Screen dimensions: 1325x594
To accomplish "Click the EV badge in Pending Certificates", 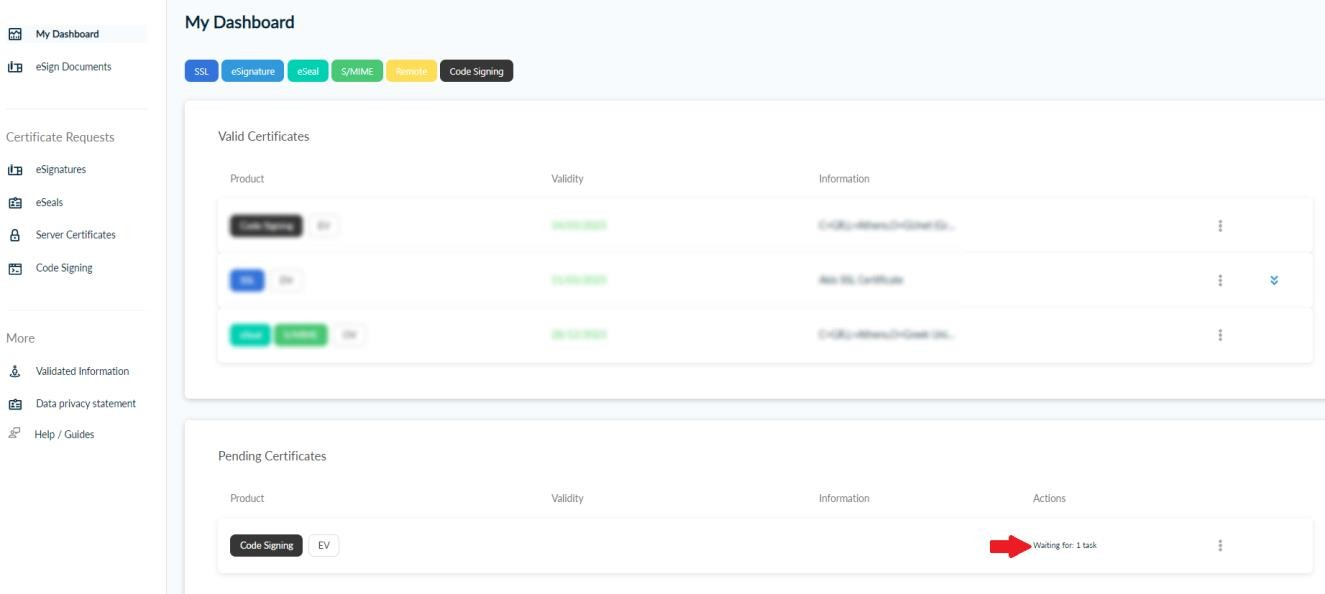I will pos(323,546).
